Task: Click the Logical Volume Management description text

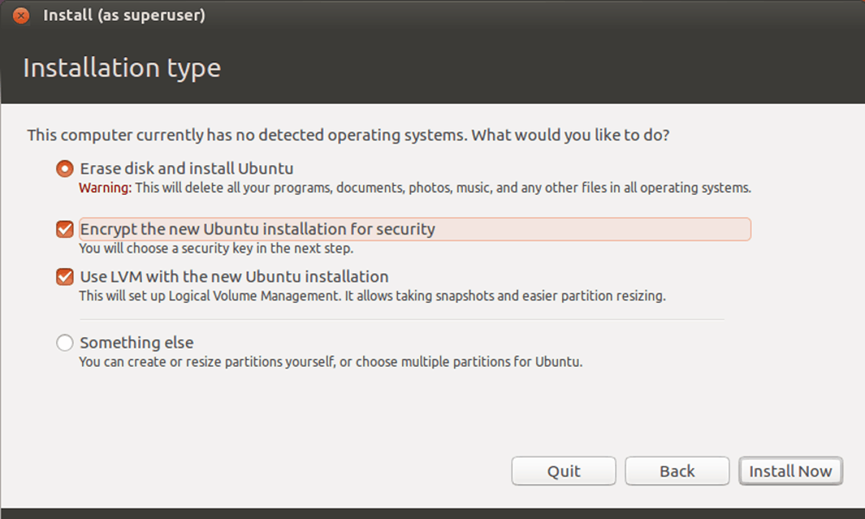Action: [372, 296]
